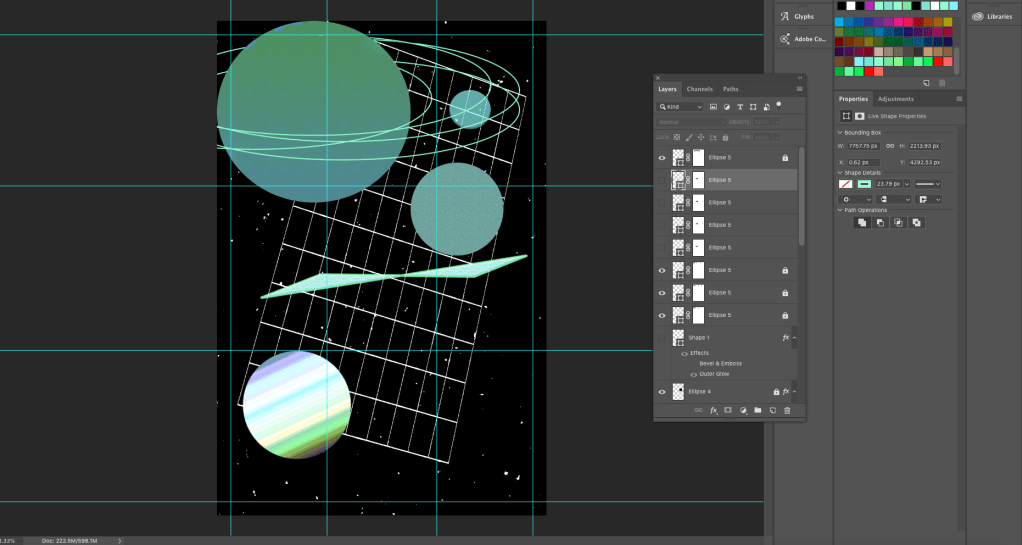Open the stroke width dropdown arrow
Screen dimensions: 1022x545
pyautogui.click(x=907, y=184)
